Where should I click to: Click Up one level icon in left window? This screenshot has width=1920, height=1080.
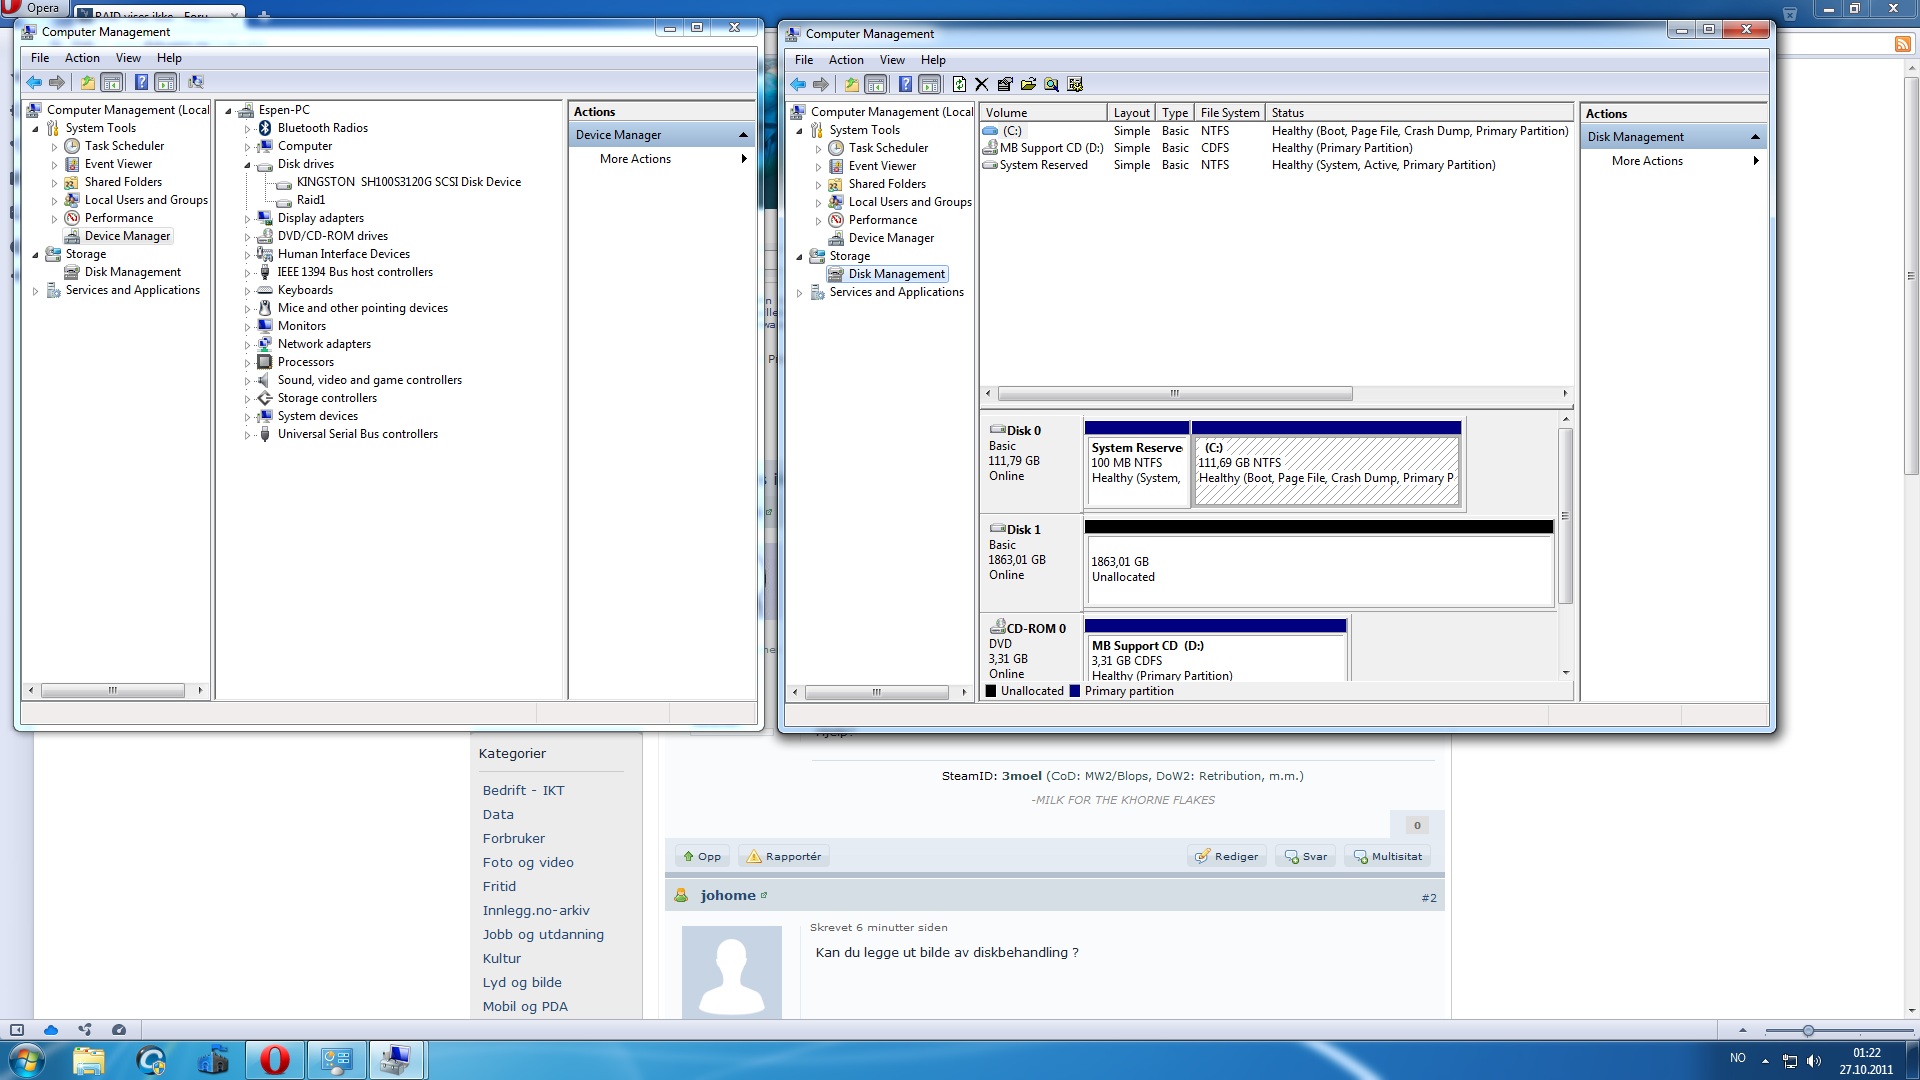[88, 82]
